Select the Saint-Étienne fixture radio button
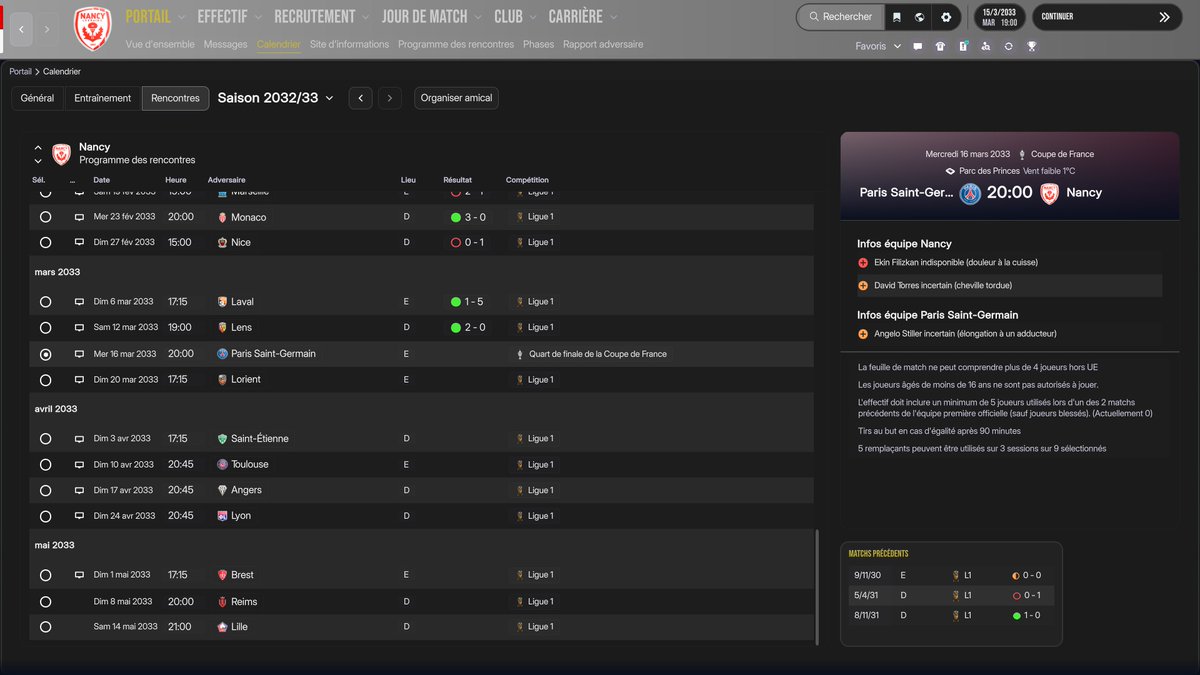 [x=46, y=439]
